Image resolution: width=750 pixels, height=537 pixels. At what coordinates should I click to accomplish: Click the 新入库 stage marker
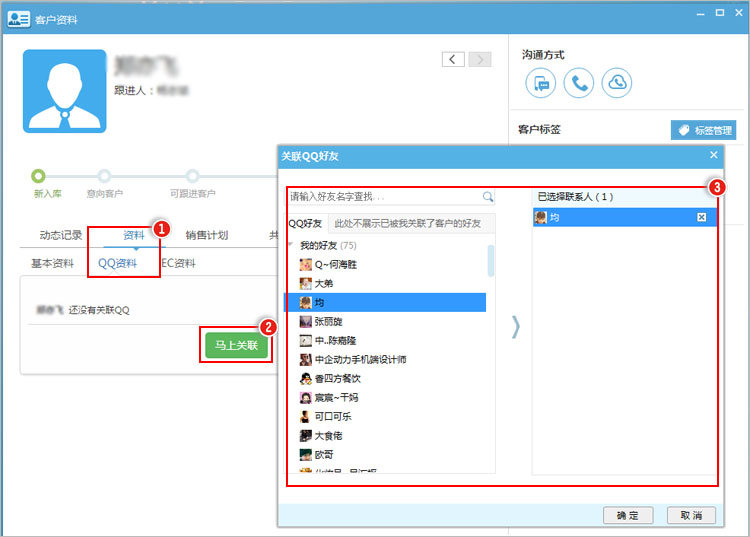click(38, 176)
